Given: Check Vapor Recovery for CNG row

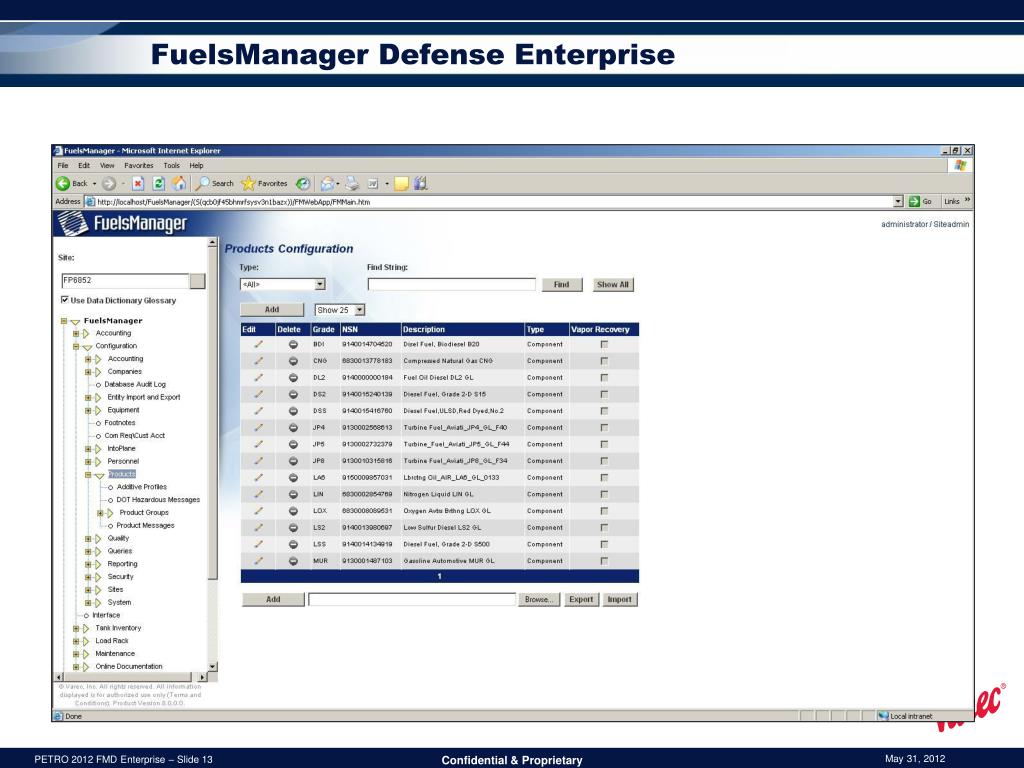Looking at the screenshot, I should (x=604, y=360).
